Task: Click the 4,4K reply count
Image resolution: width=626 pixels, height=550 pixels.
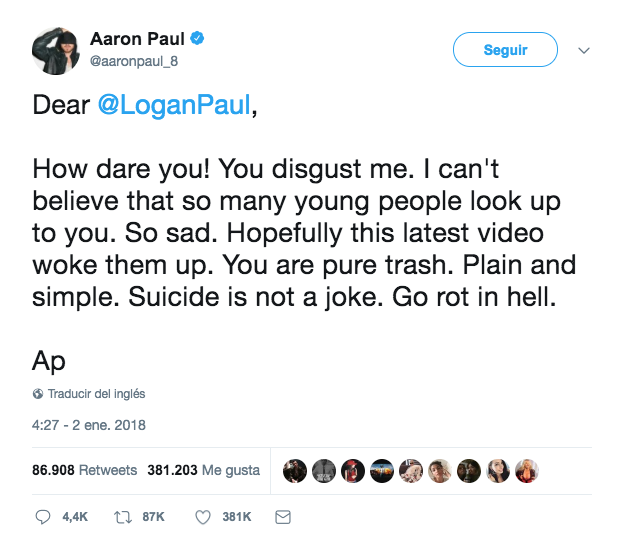Action: click(75, 517)
